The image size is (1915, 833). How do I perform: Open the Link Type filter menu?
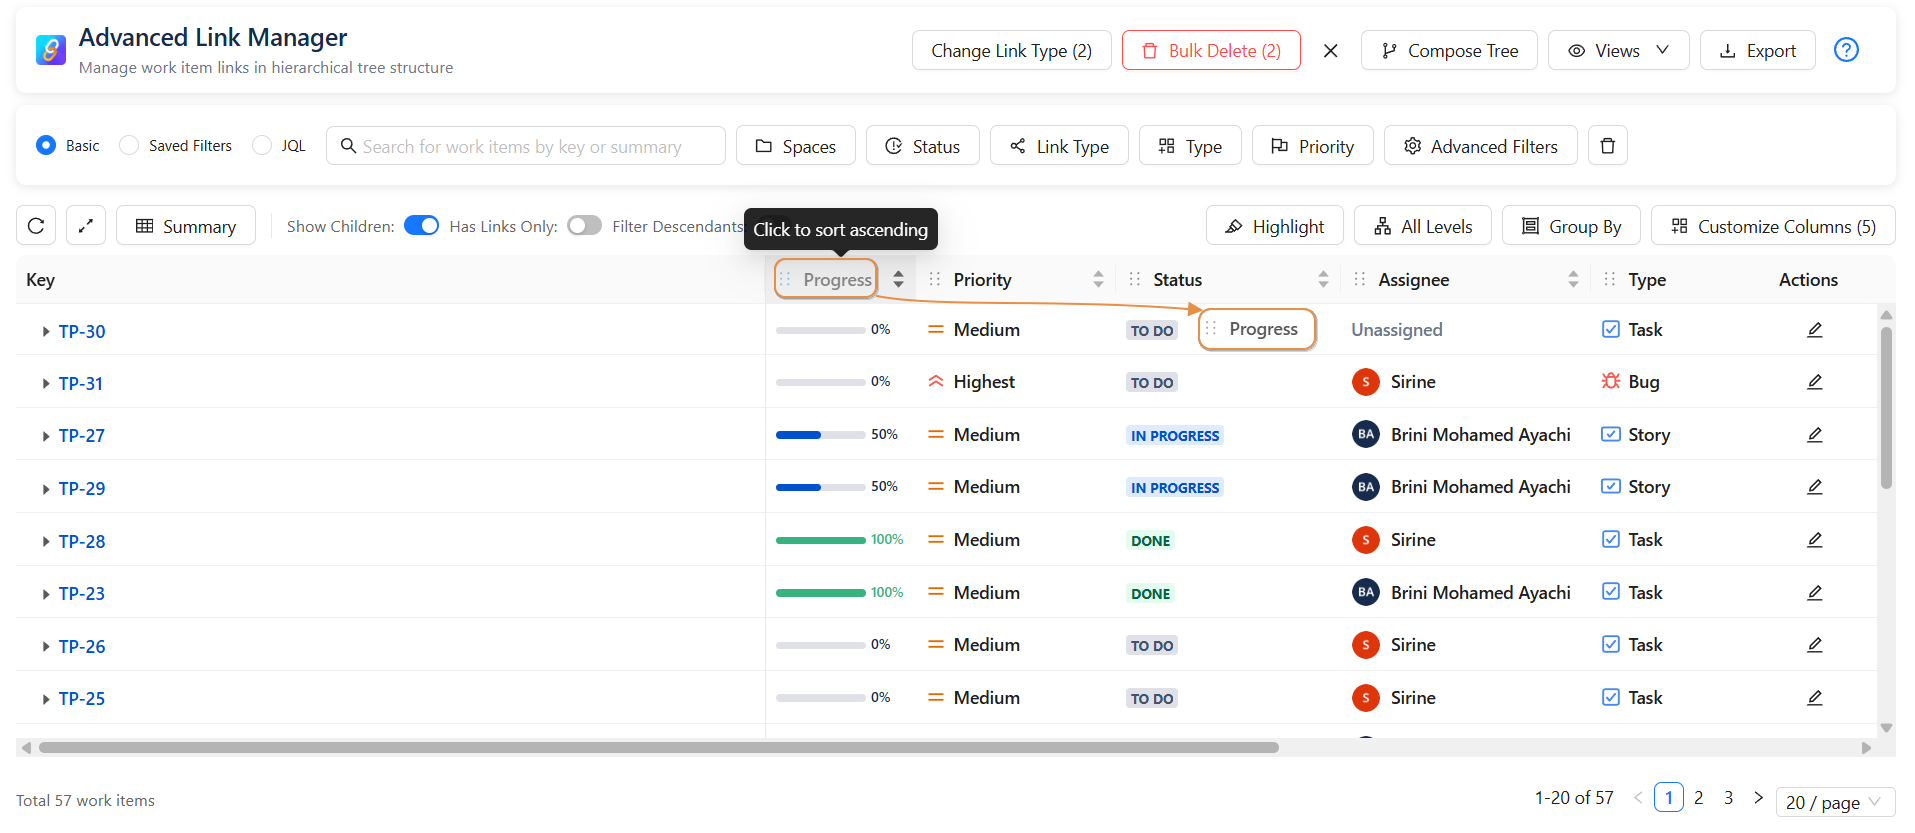tap(1058, 146)
